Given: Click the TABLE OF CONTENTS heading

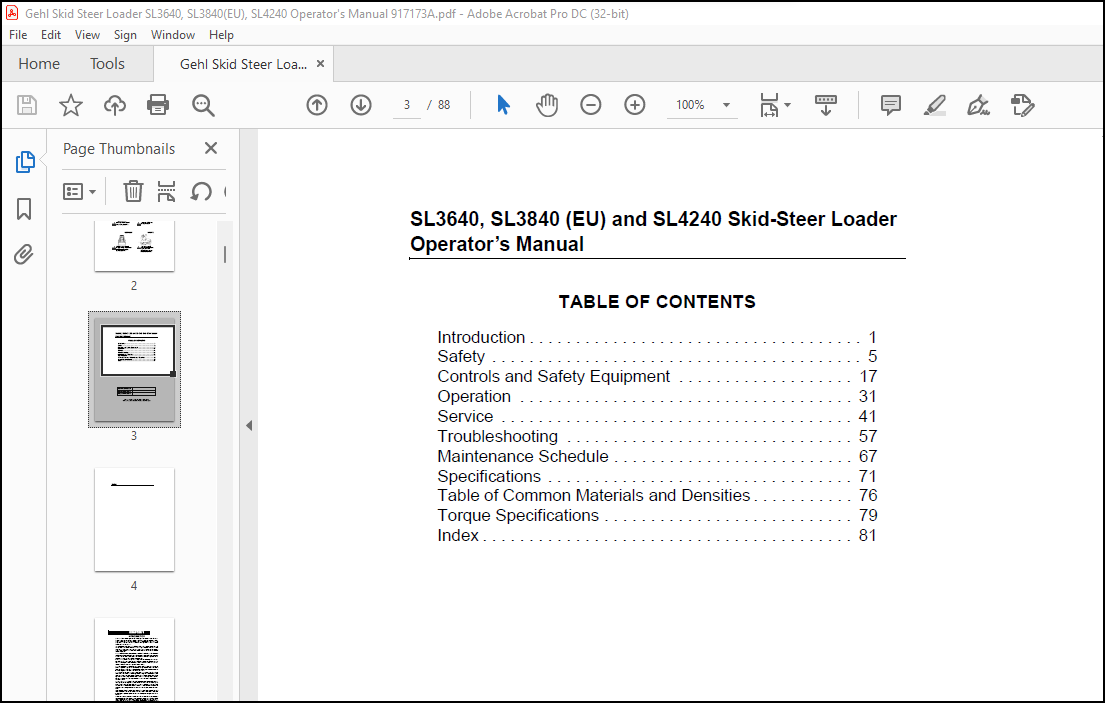Looking at the screenshot, I should [x=657, y=301].
